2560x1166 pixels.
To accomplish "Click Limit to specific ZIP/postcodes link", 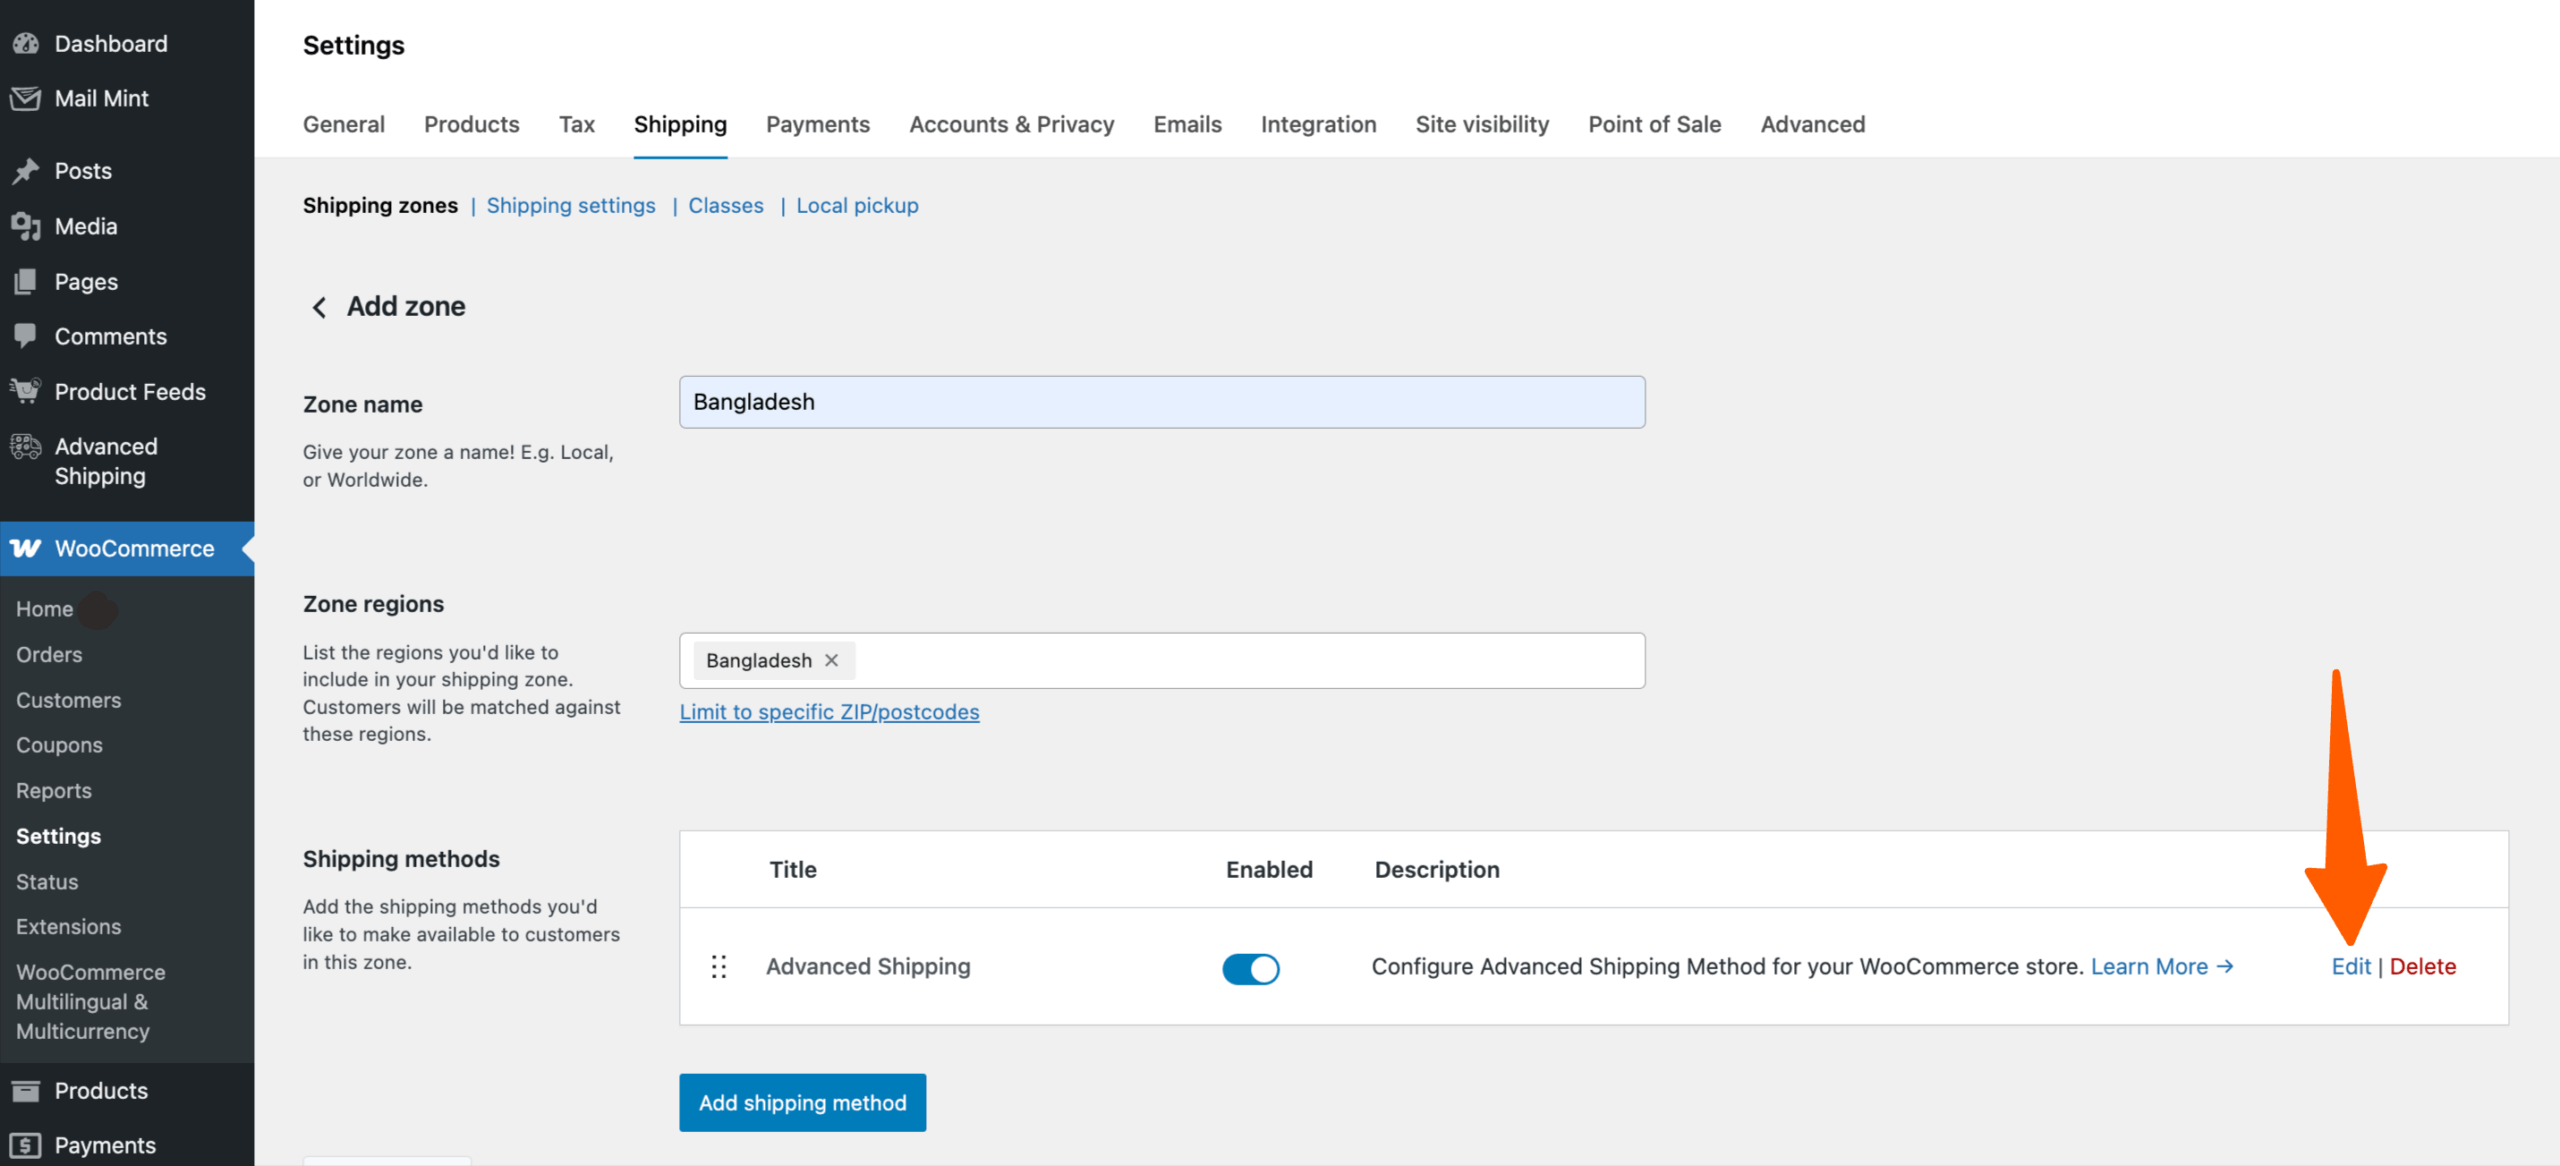I will [829, 712].
